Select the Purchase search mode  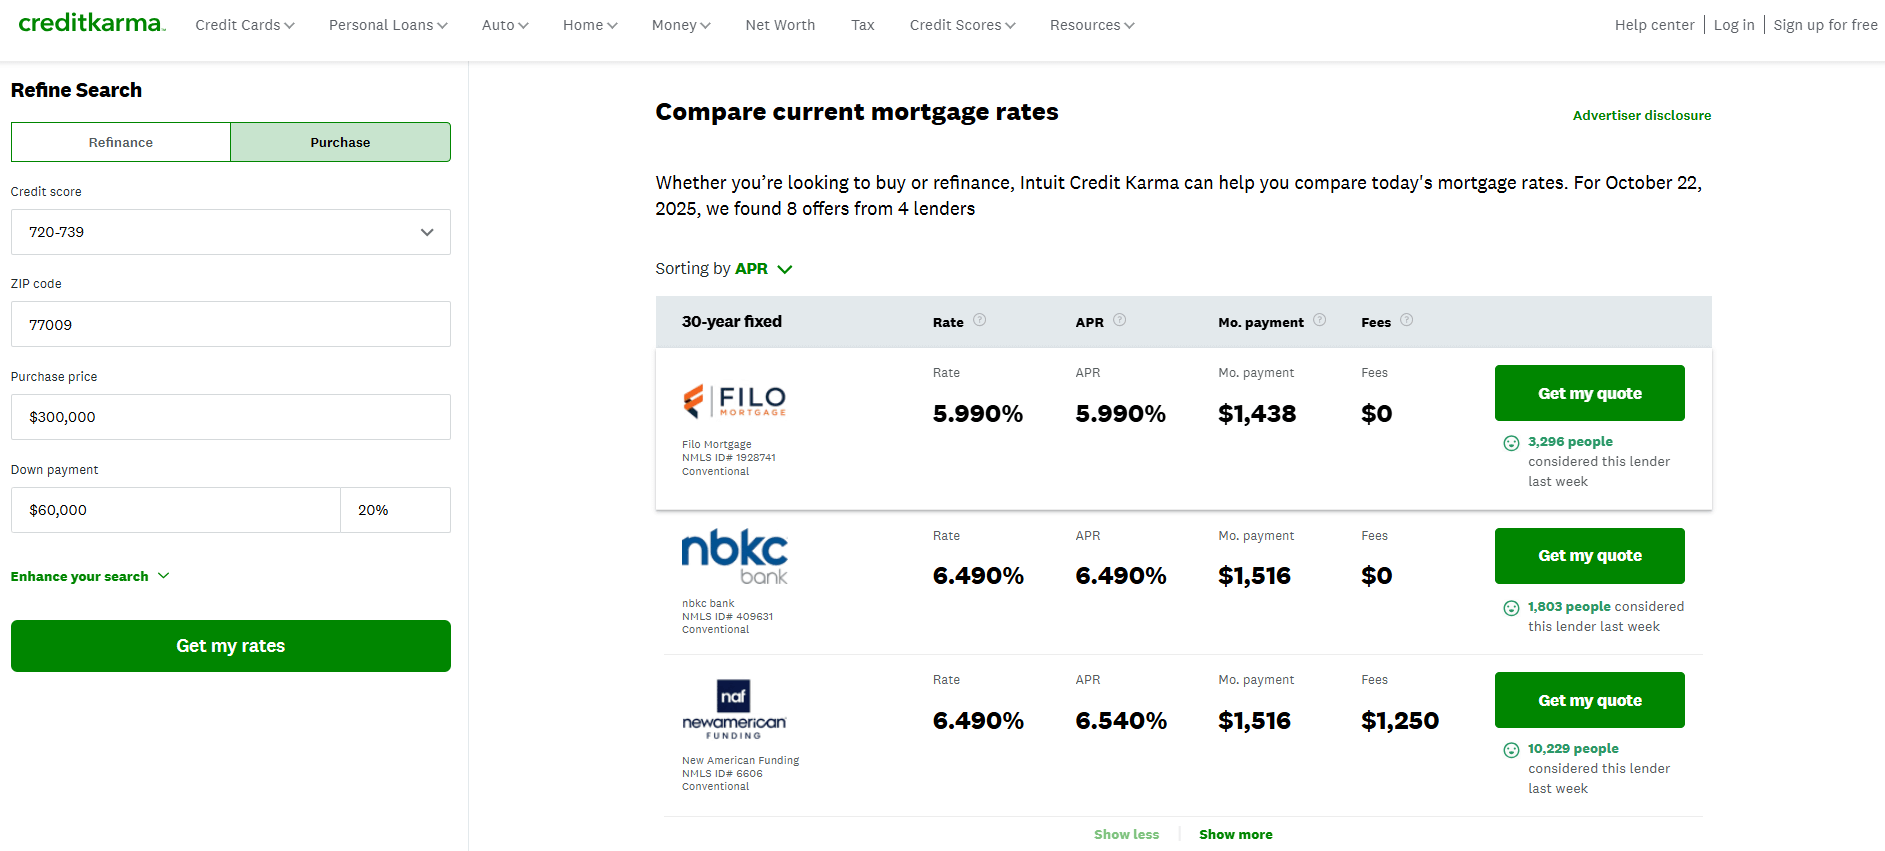(x=340, y=141)
